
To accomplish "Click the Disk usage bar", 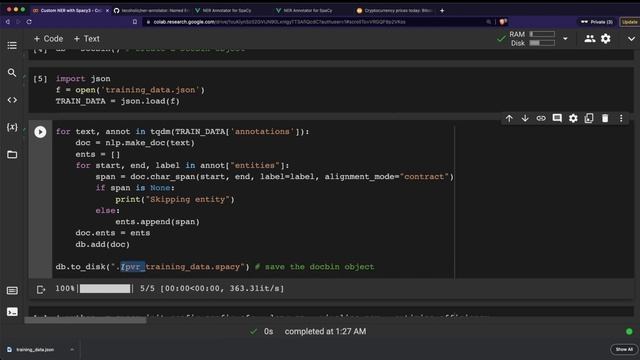I will pos(542,43).
